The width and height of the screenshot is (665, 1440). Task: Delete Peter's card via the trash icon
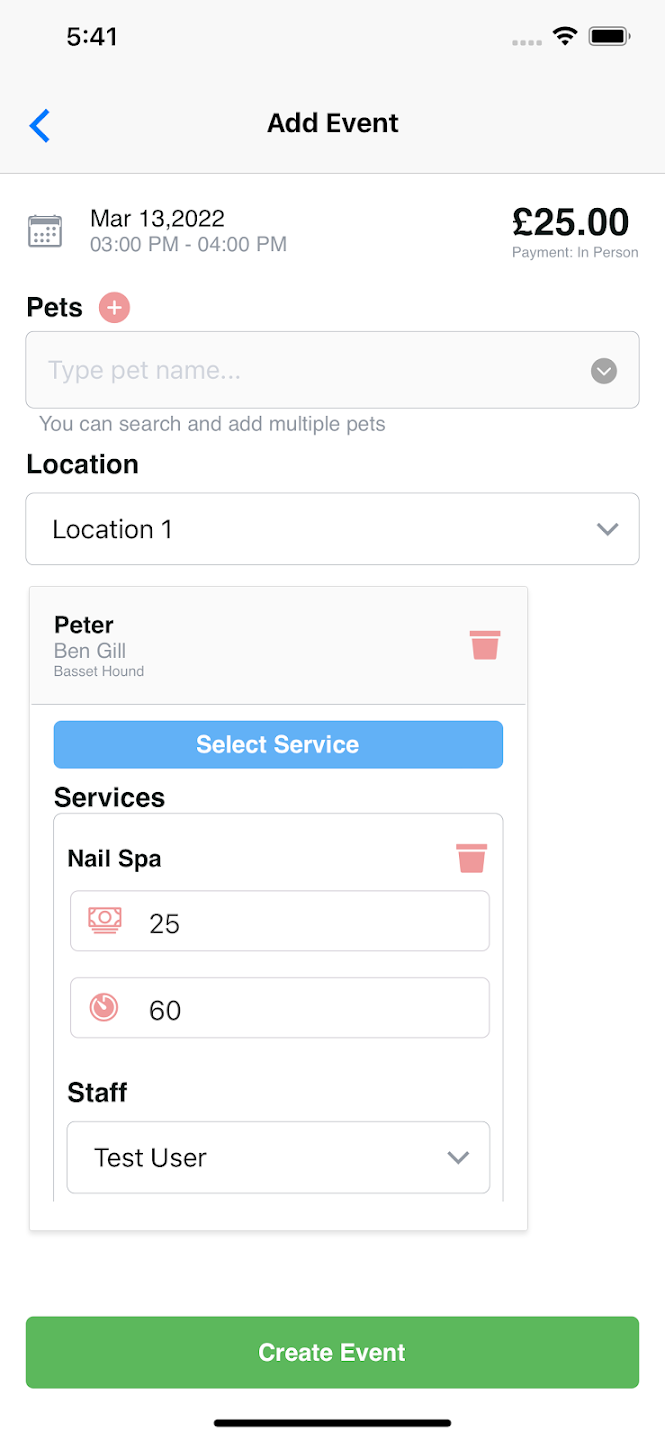point(485,645)
